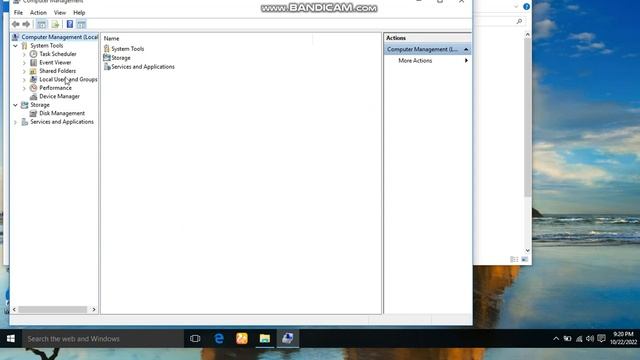Switch to large icons view in background window
The width and height of the screenshot is (640, 360).
[x=524, y=260]
